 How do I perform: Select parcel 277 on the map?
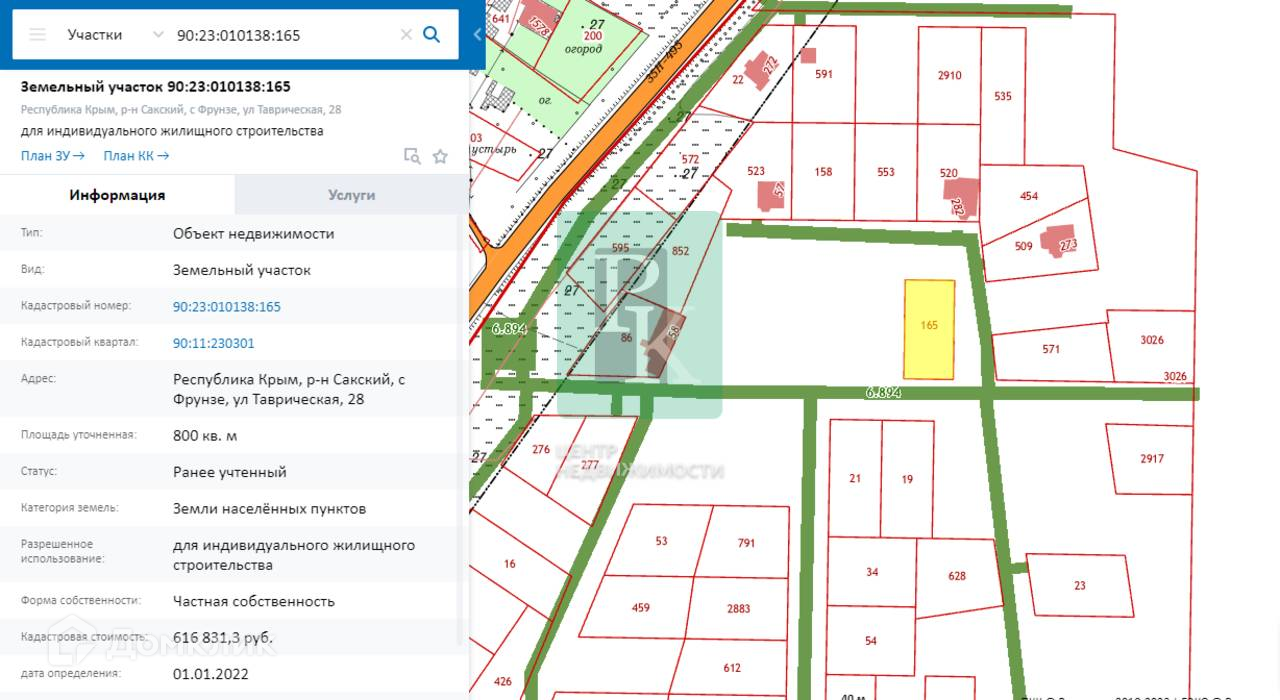[x=589, y=464]
